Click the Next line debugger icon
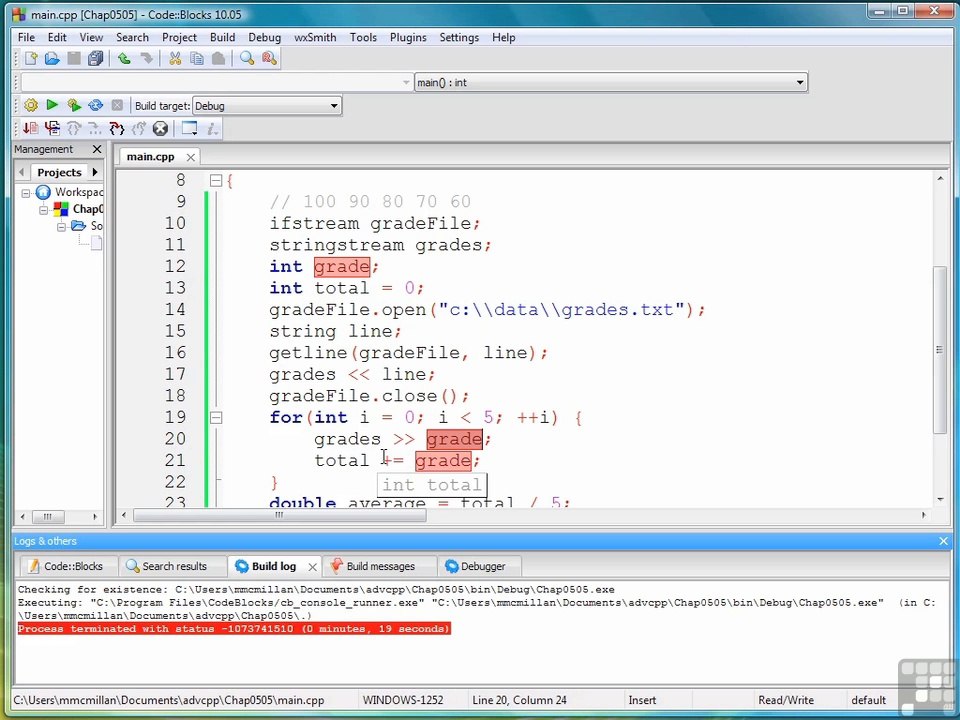960x720 pixels. coord(74,129)
